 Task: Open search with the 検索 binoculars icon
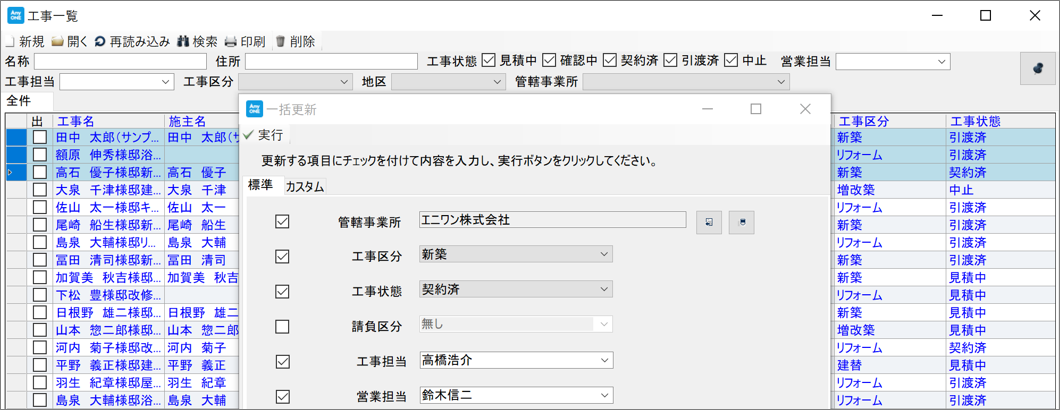click(x=183, y=41)
